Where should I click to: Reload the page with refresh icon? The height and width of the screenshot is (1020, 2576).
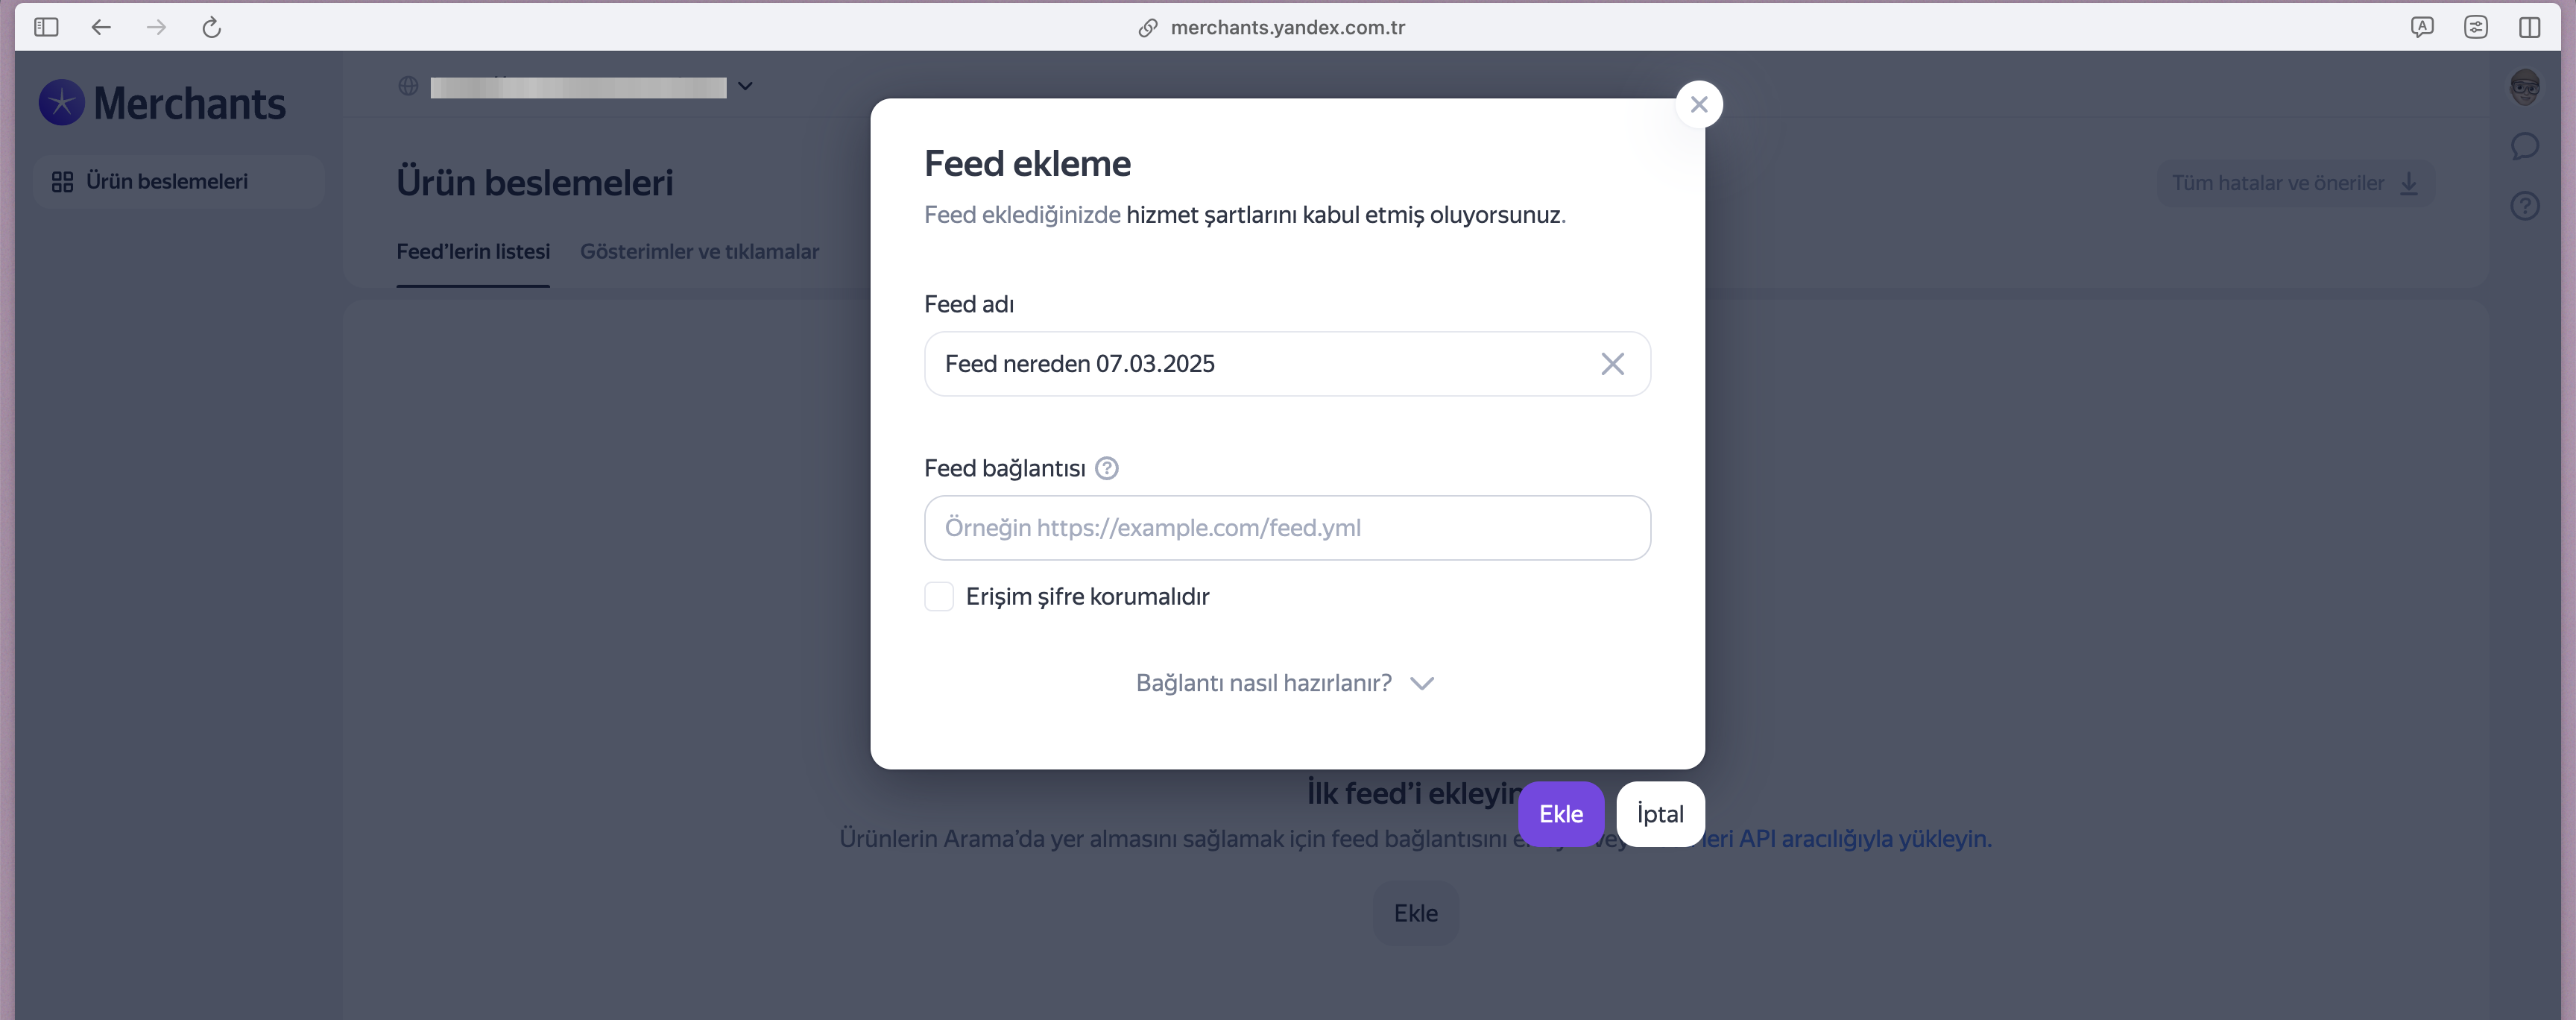coord(211,27)
